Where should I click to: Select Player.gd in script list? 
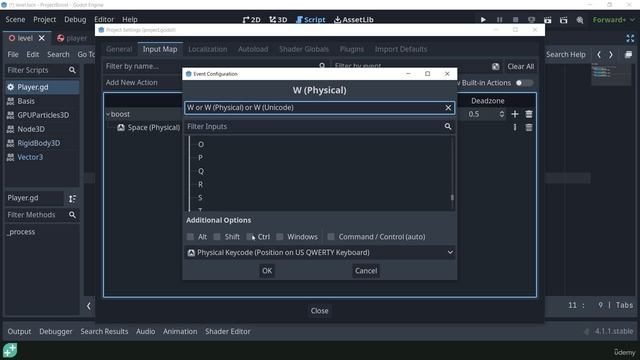click(42, 87)
